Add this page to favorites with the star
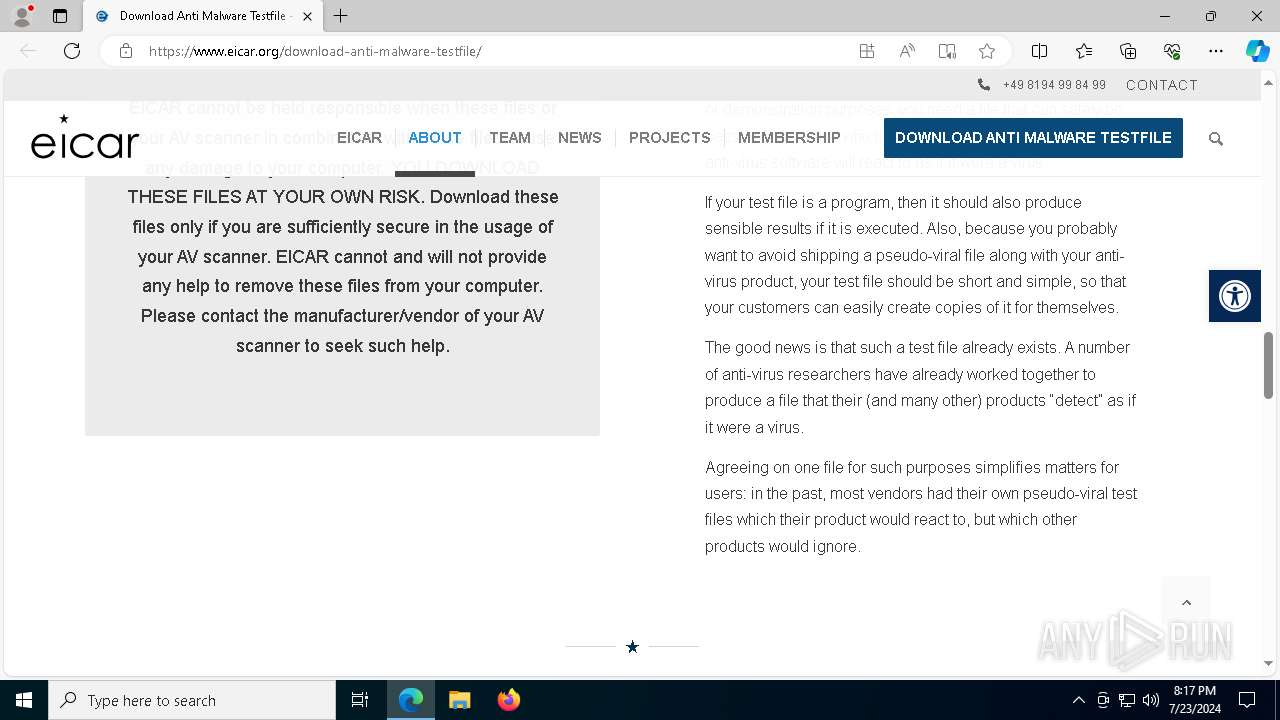The width and height of the screenshot is (1280, 720). [987, 51]
